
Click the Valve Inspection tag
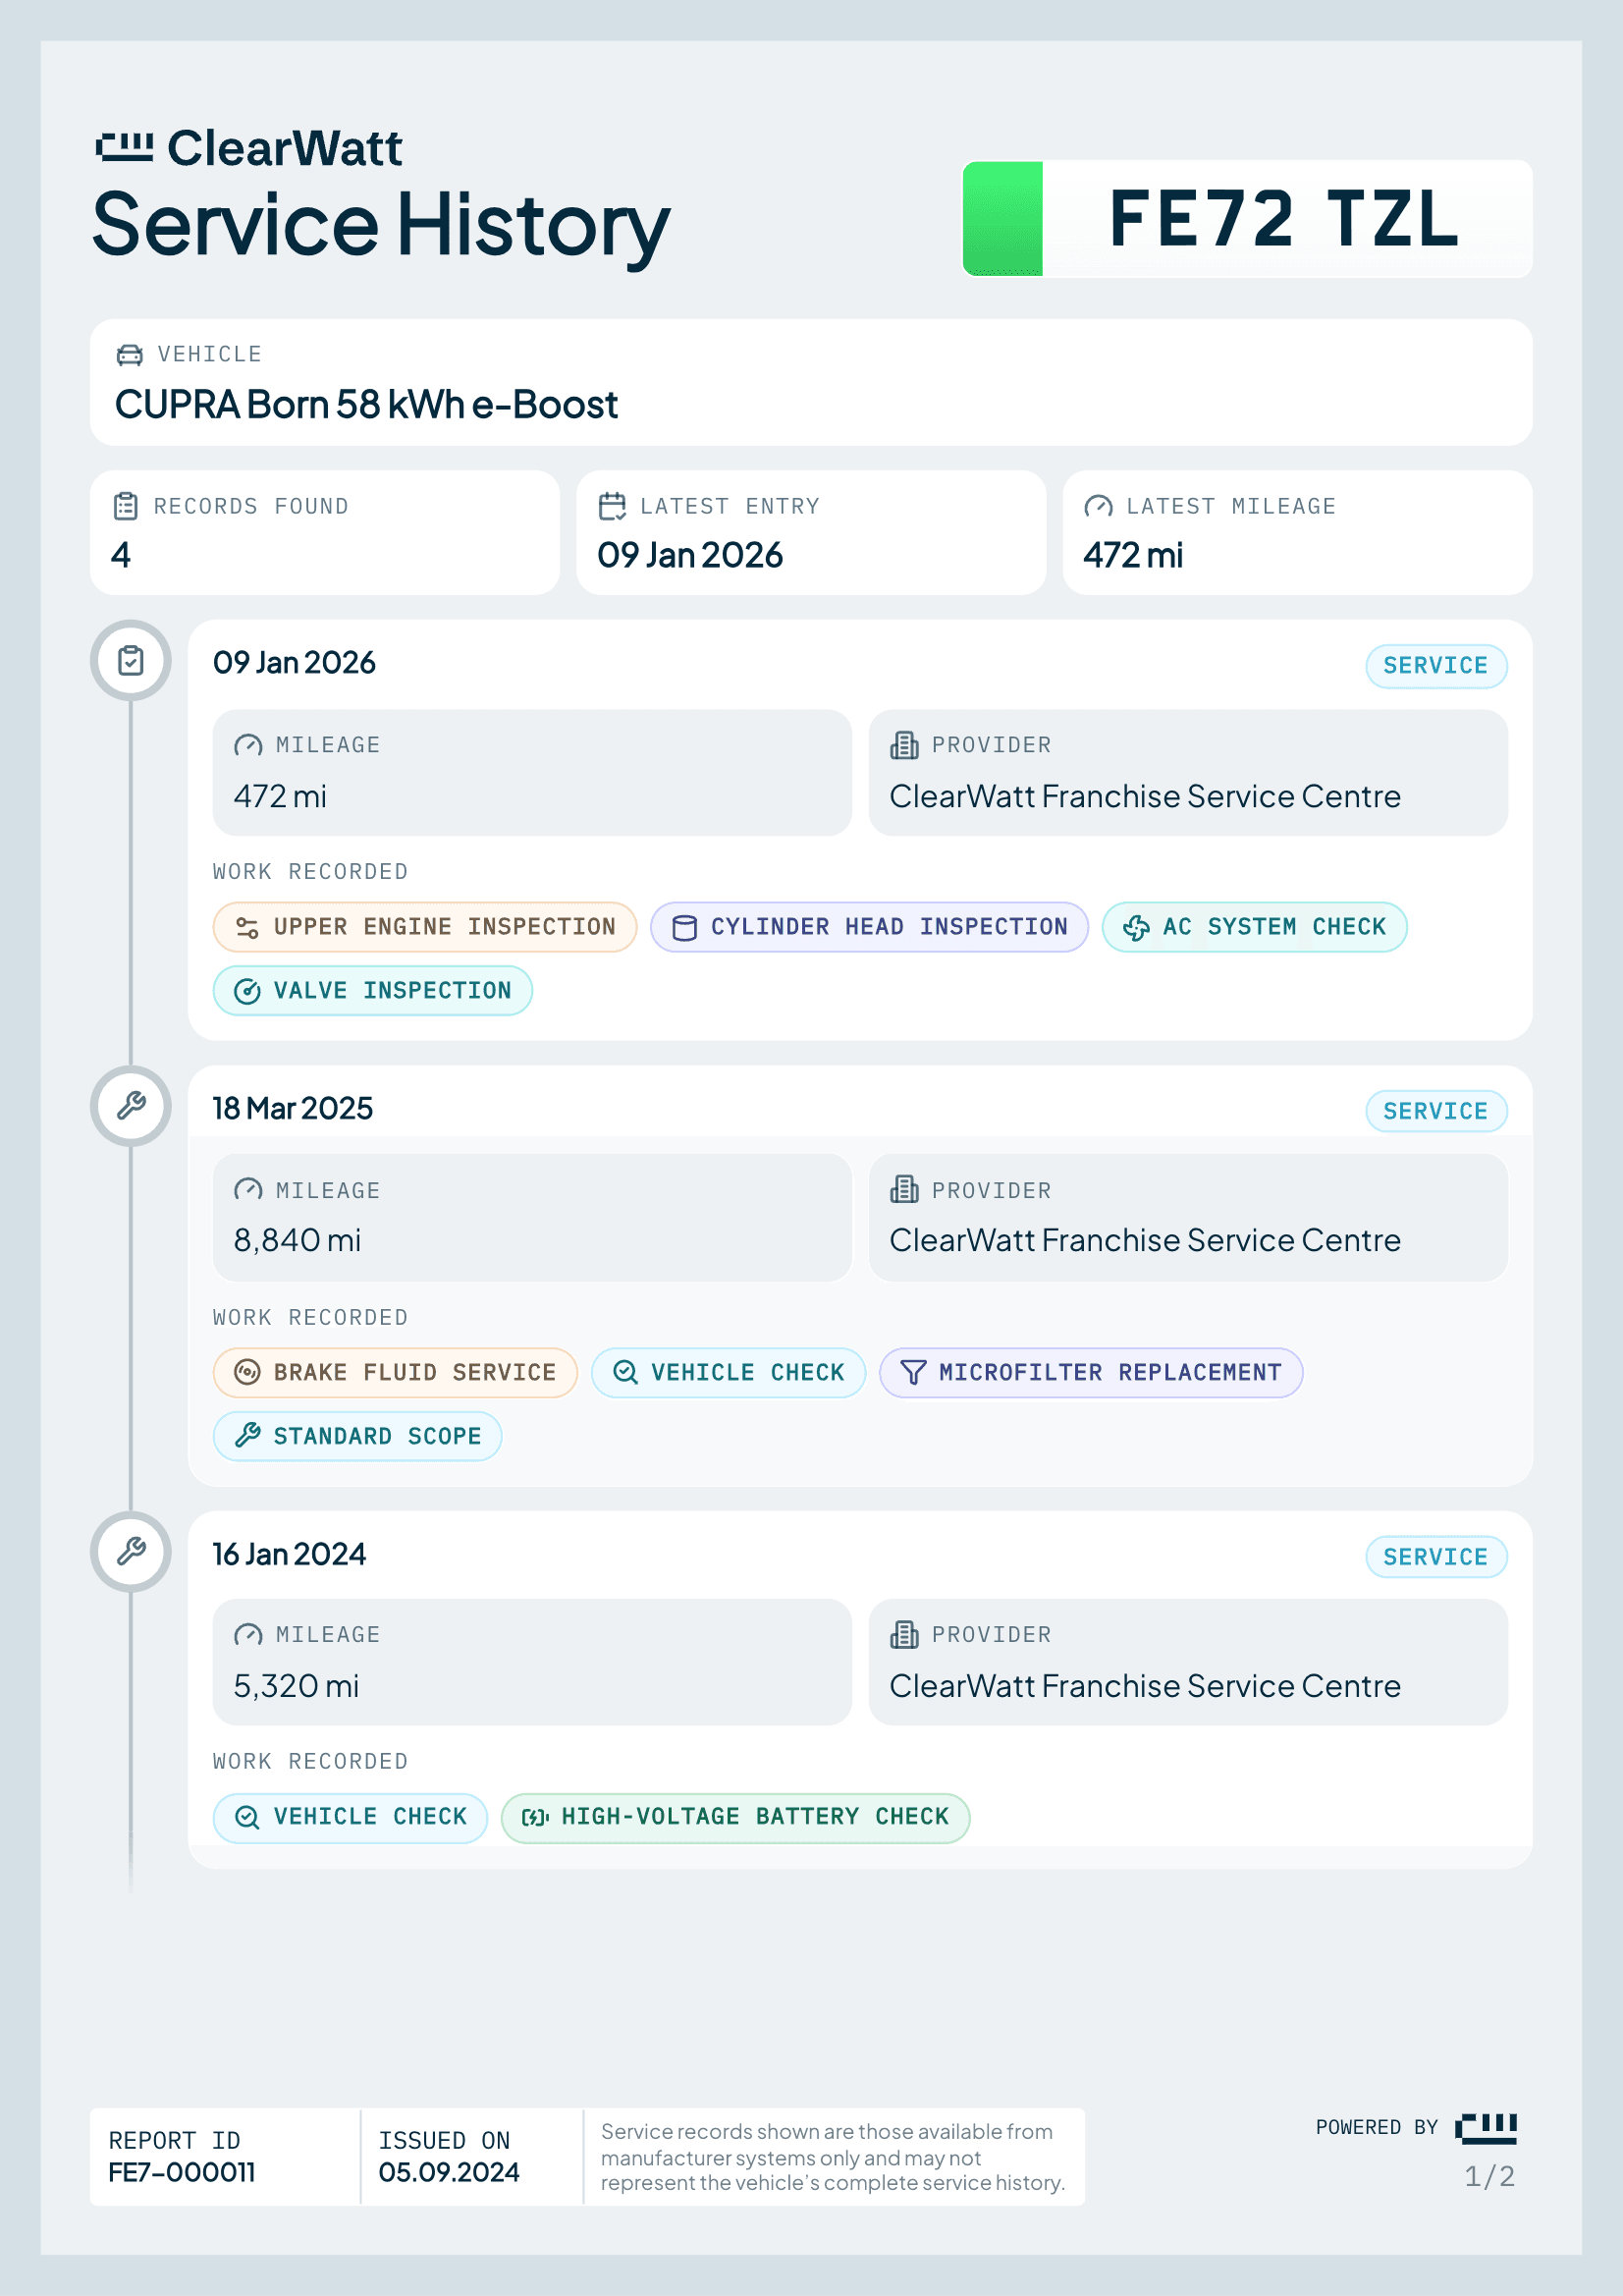[372, 991]
